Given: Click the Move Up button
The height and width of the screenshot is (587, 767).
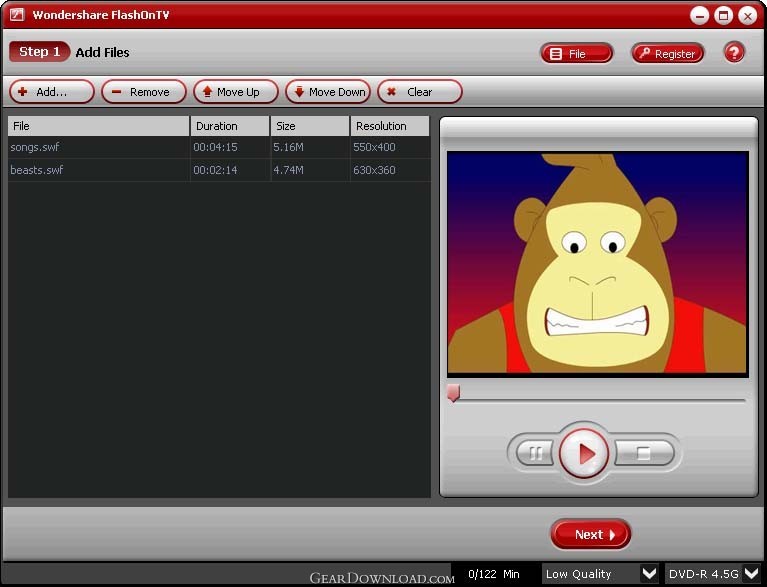Looking at the screenshot, I should (236, 92).
